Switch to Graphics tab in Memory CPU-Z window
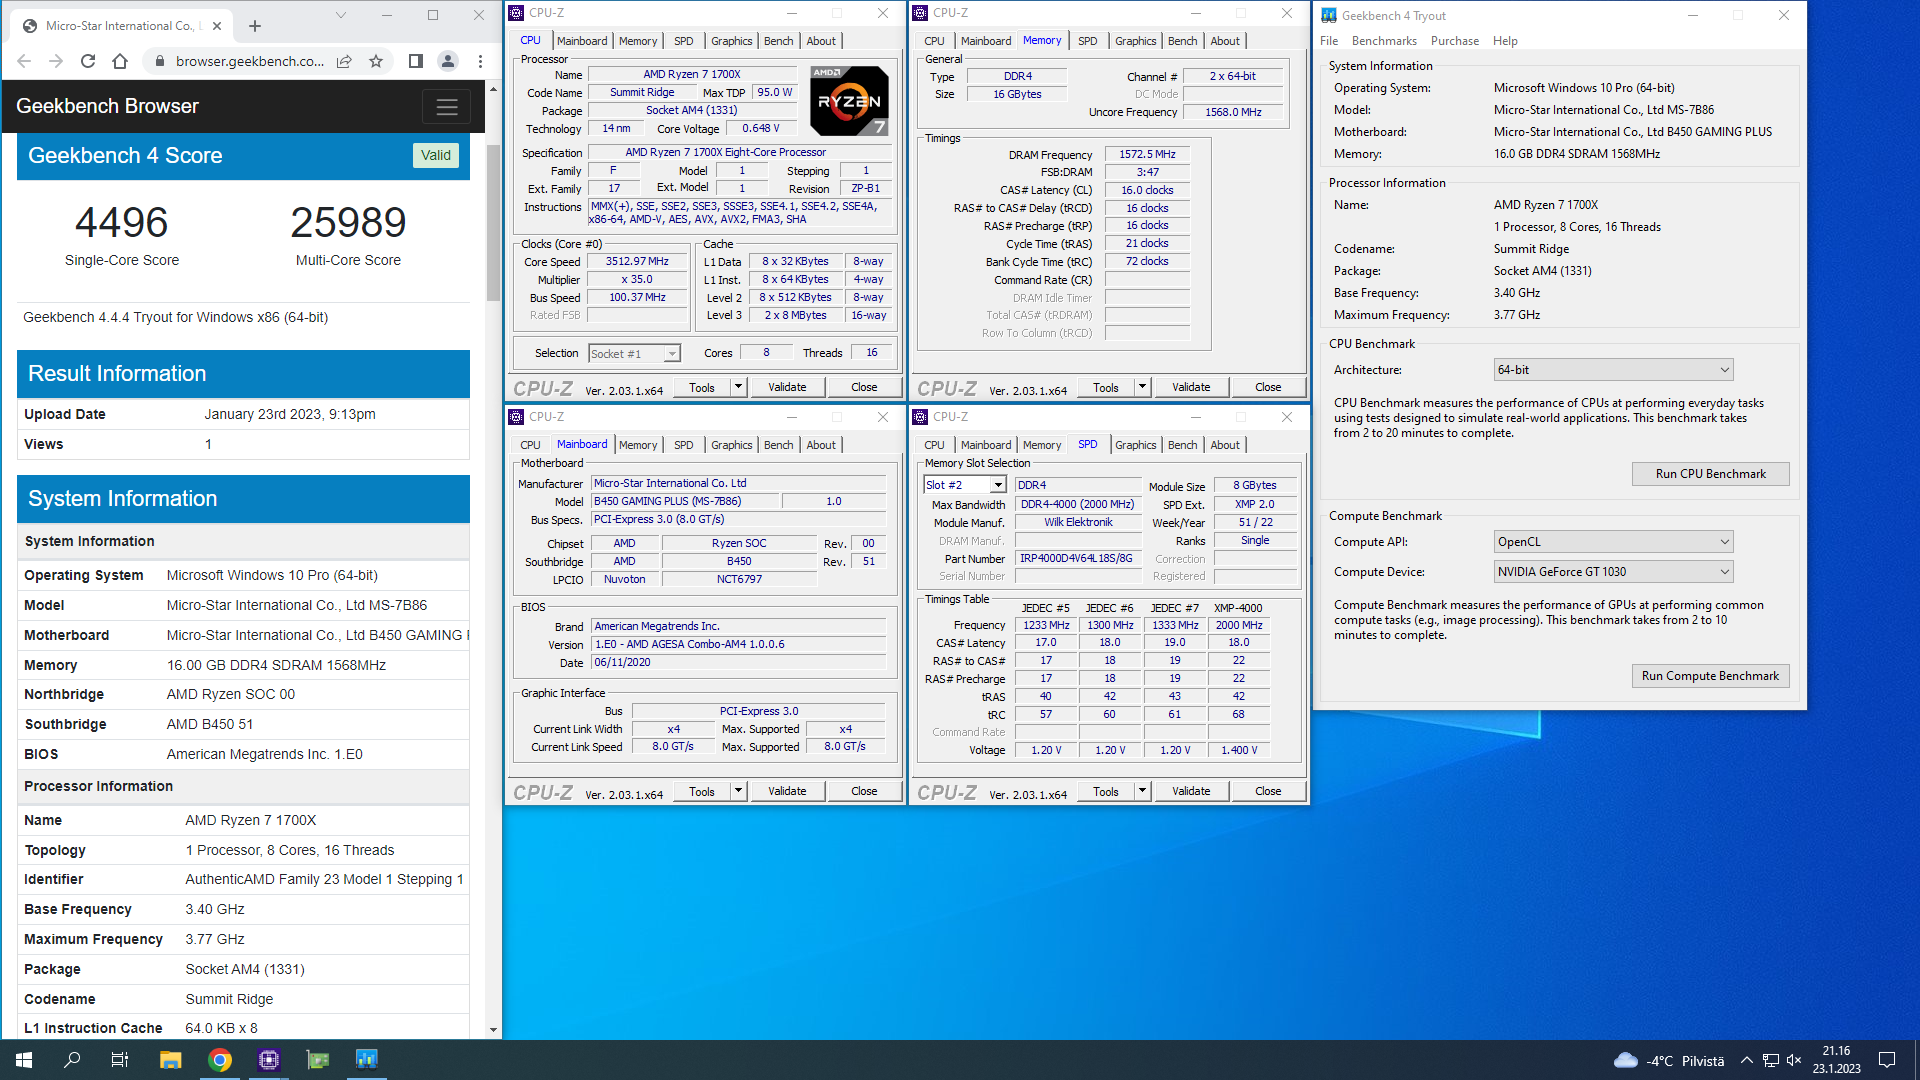 pos(1135,41)
